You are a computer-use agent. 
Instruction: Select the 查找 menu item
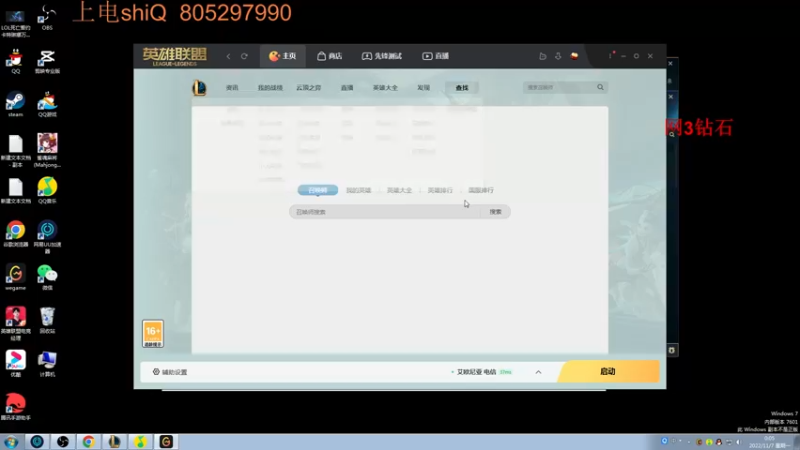462,88
